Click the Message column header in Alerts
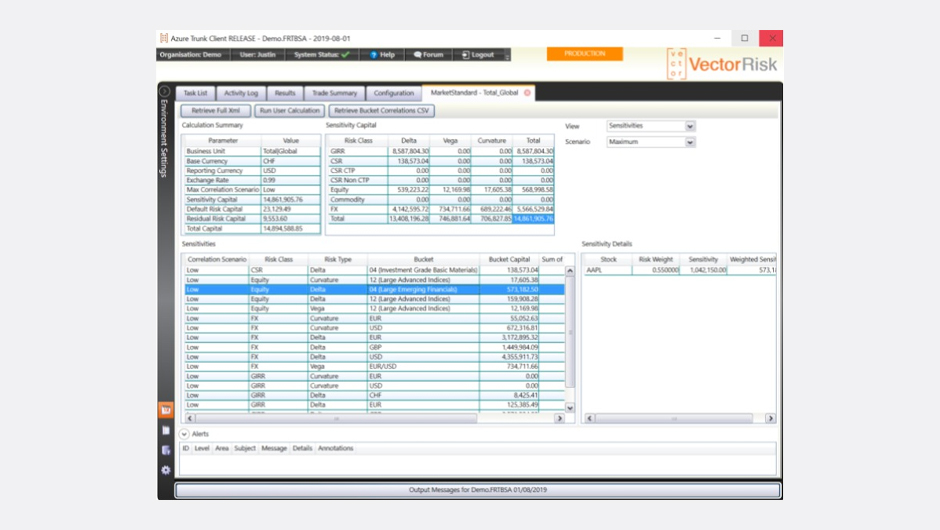 (x=274, y=448)
